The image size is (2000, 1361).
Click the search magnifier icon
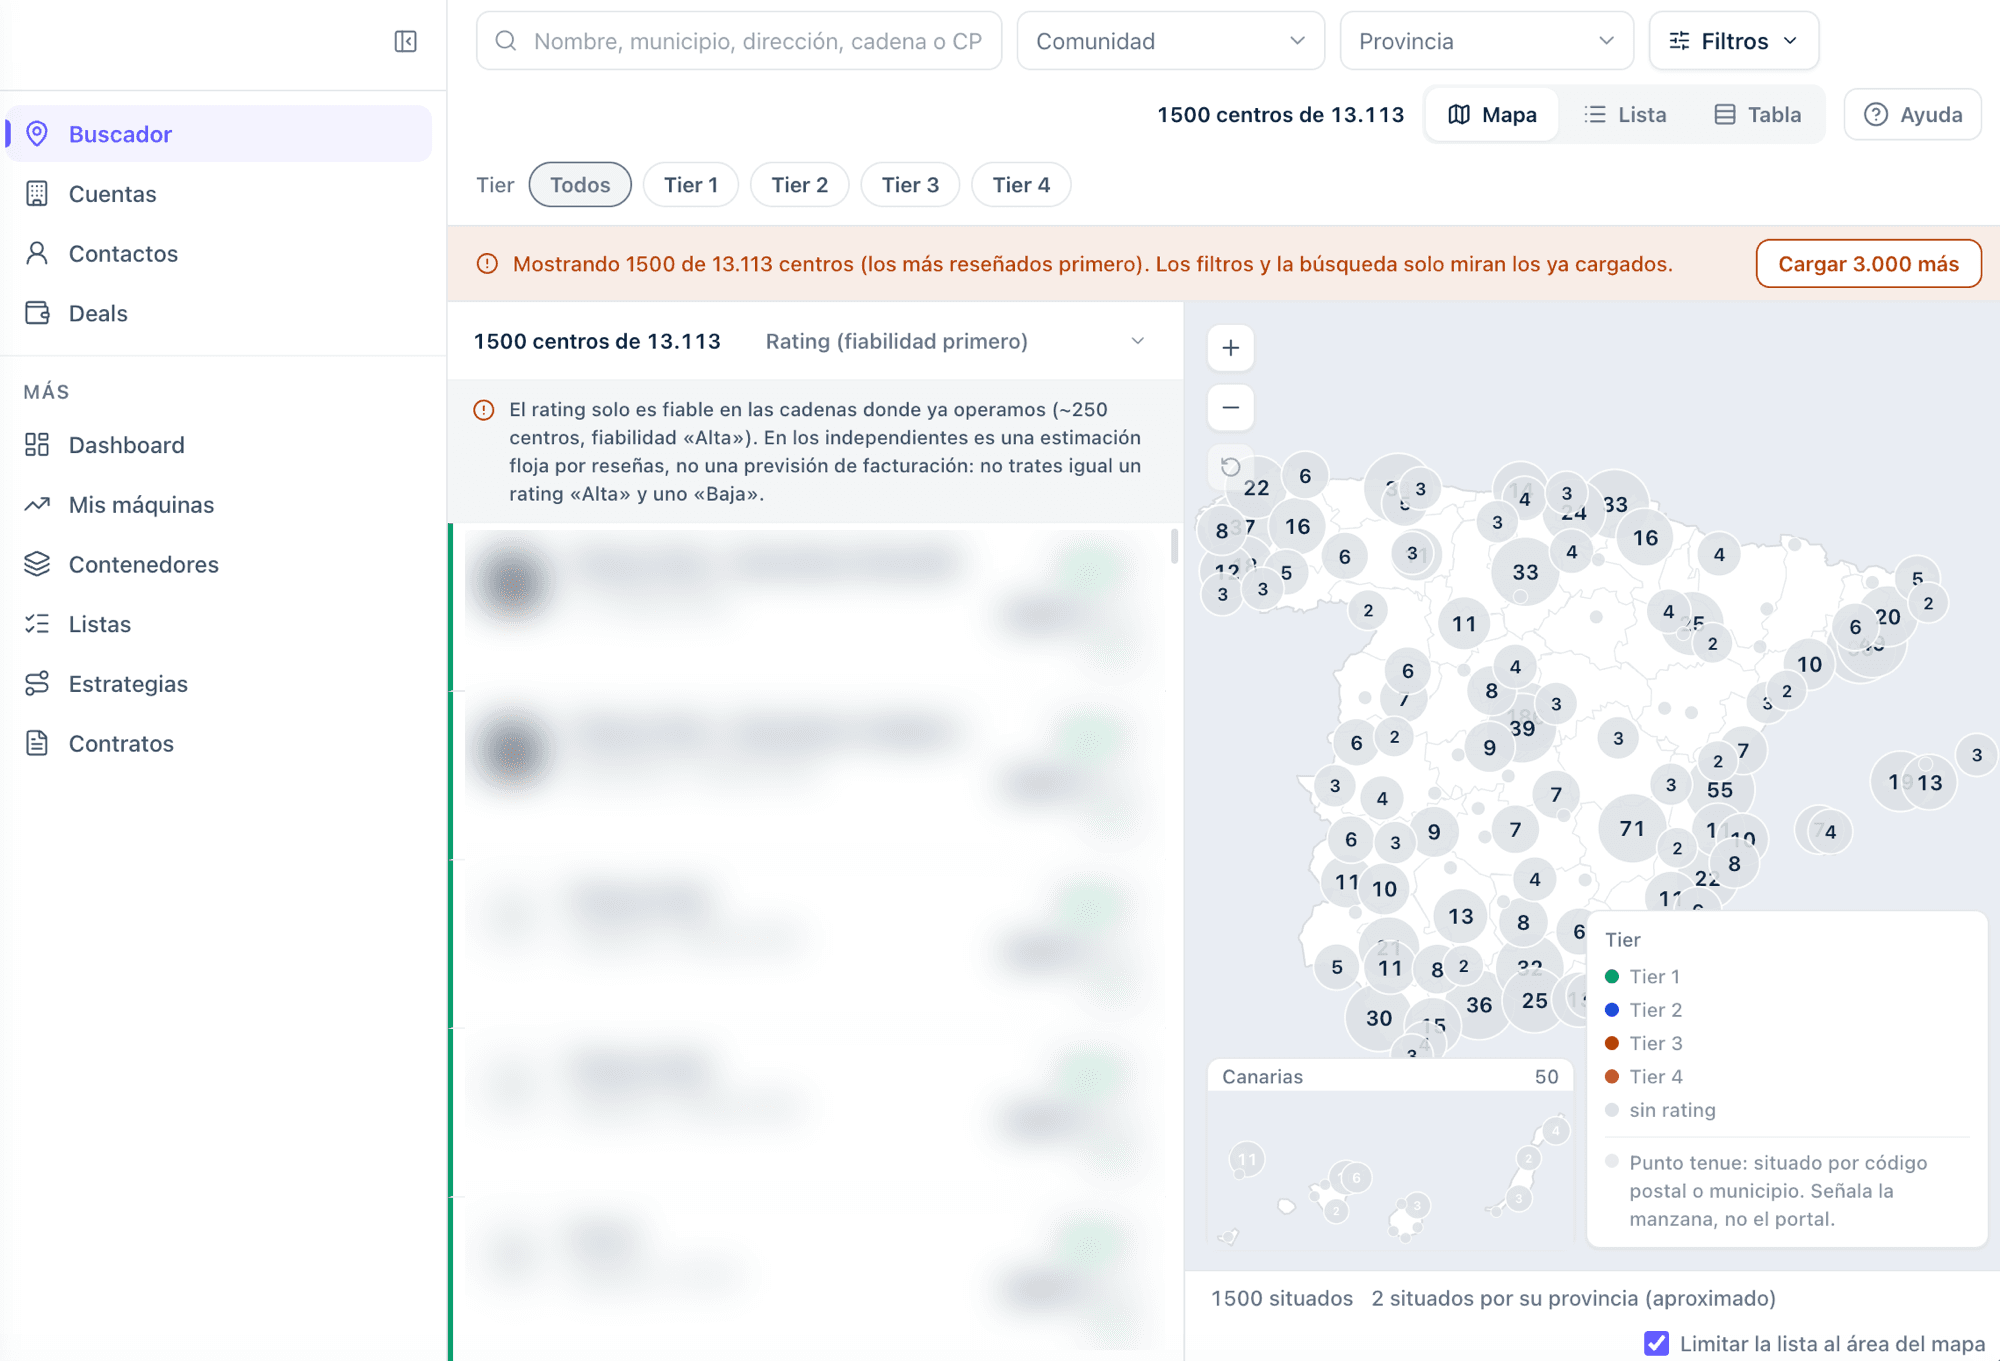pos(506,41)
